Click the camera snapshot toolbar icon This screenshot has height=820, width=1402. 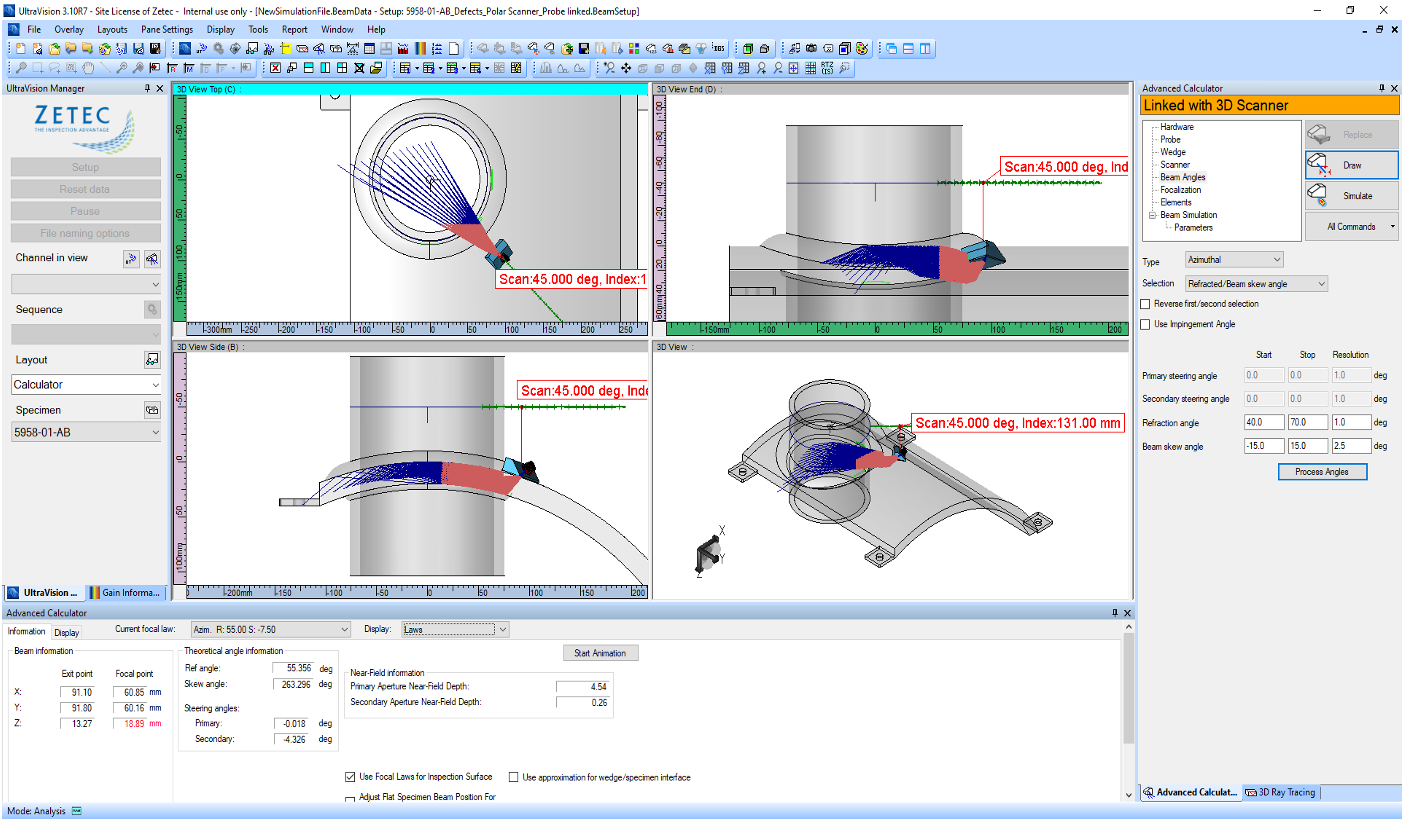click(811, 48)
